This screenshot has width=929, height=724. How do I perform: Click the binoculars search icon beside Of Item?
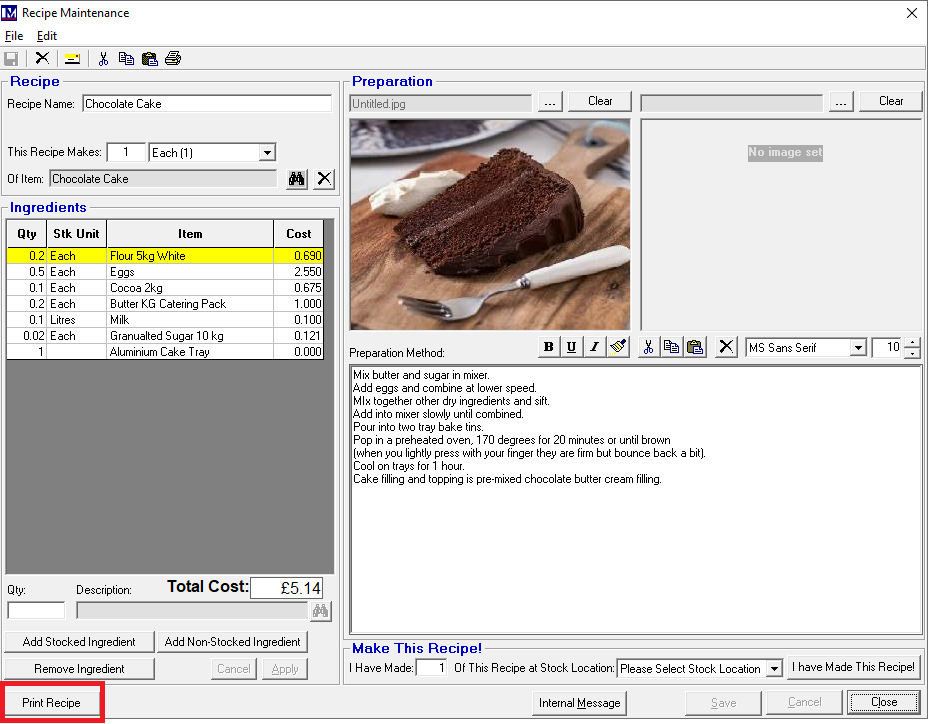pyautogui.click(x=296, y=179)
